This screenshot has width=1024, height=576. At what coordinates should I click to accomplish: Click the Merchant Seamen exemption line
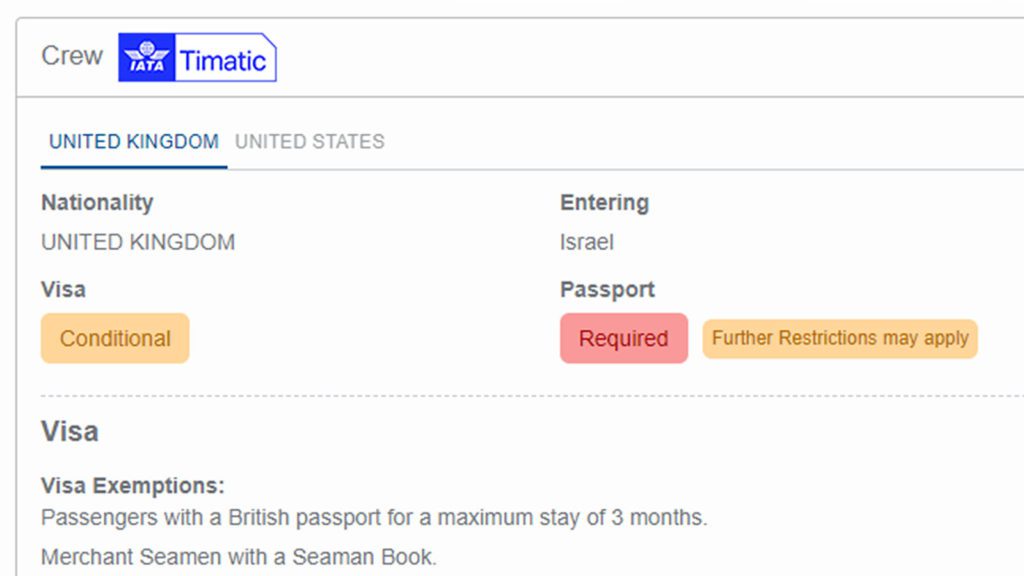pos(239,557)
